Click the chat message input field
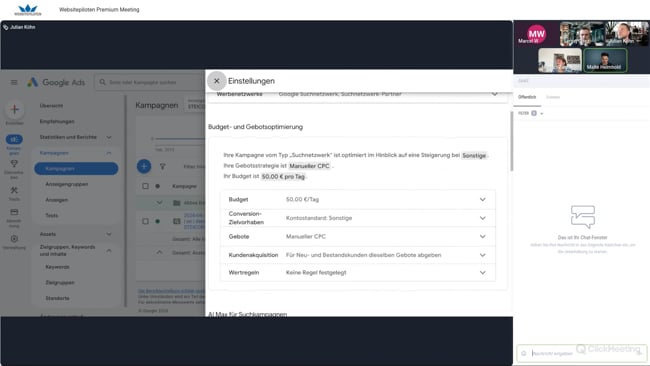Screen dimensions: 650x366 [582, 353]
